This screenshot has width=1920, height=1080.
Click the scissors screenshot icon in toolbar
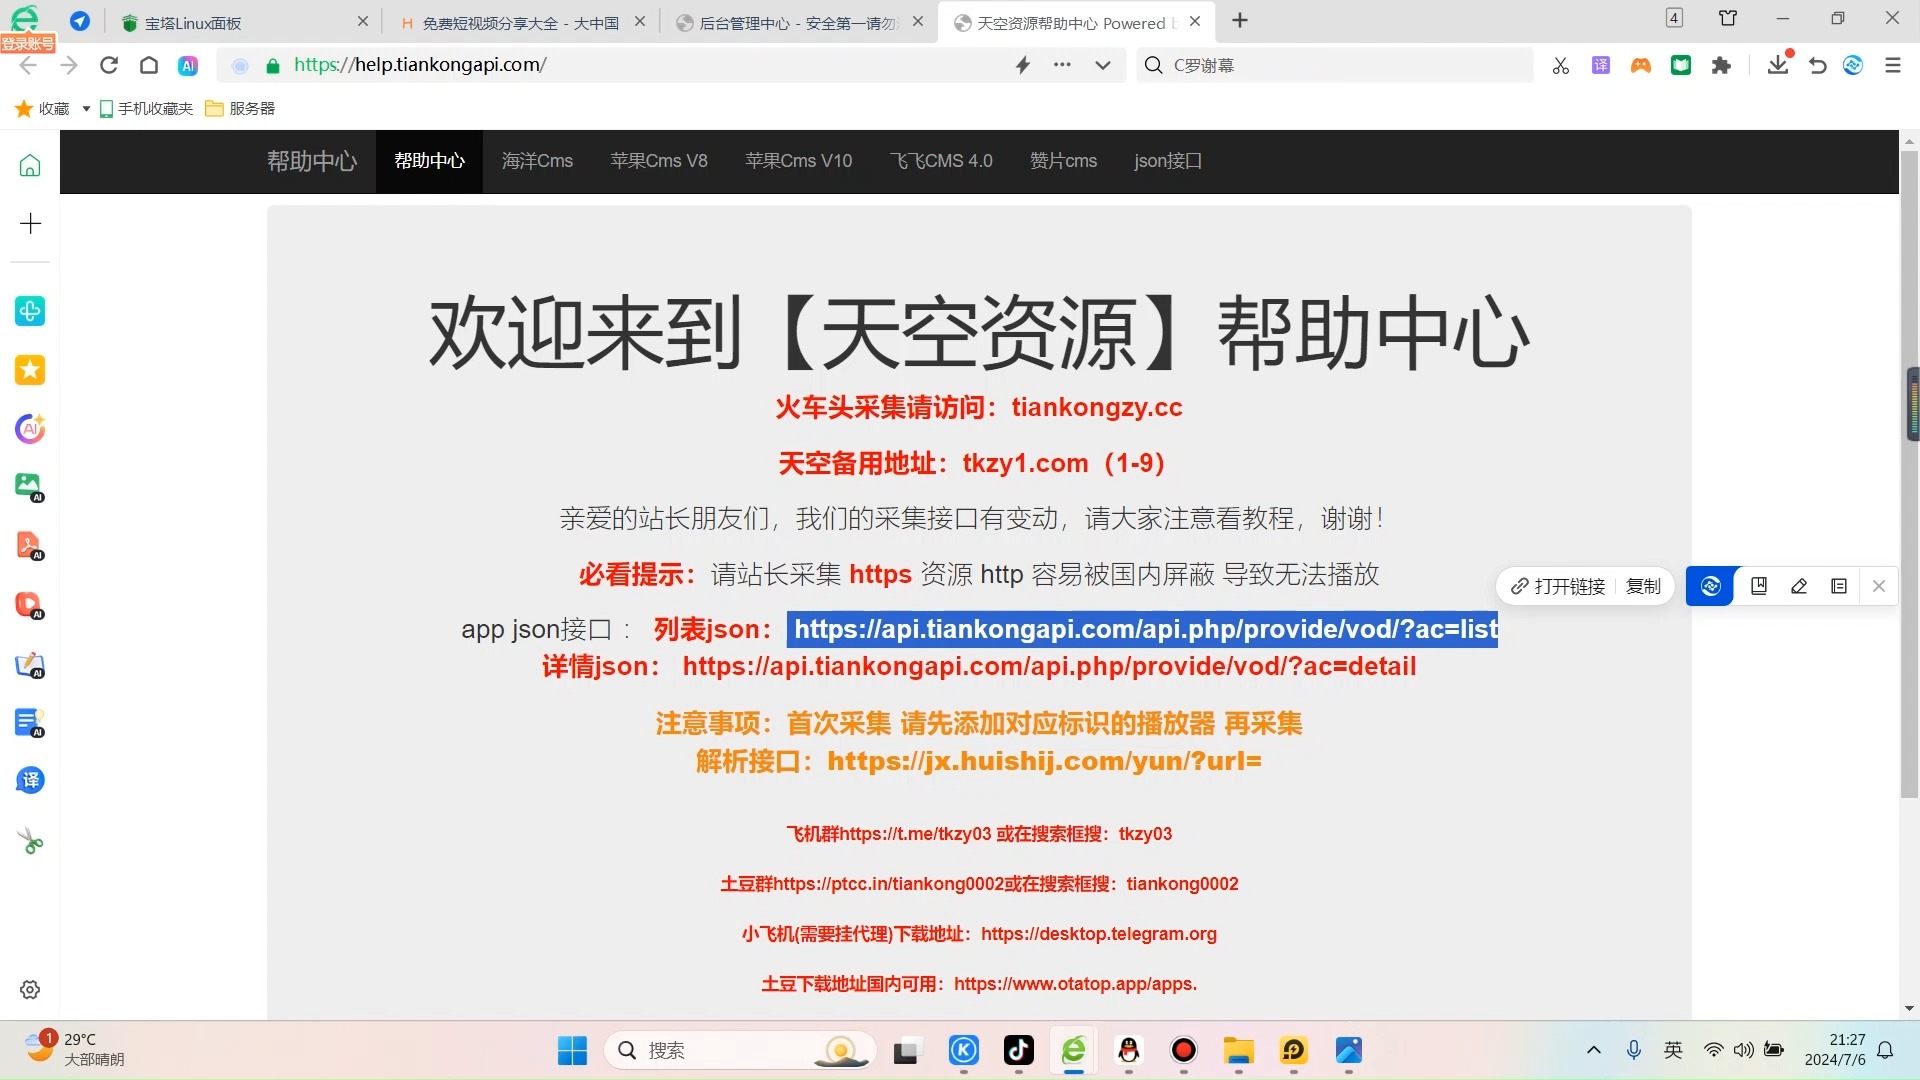pyautogui.click(x=1561, y=65)
